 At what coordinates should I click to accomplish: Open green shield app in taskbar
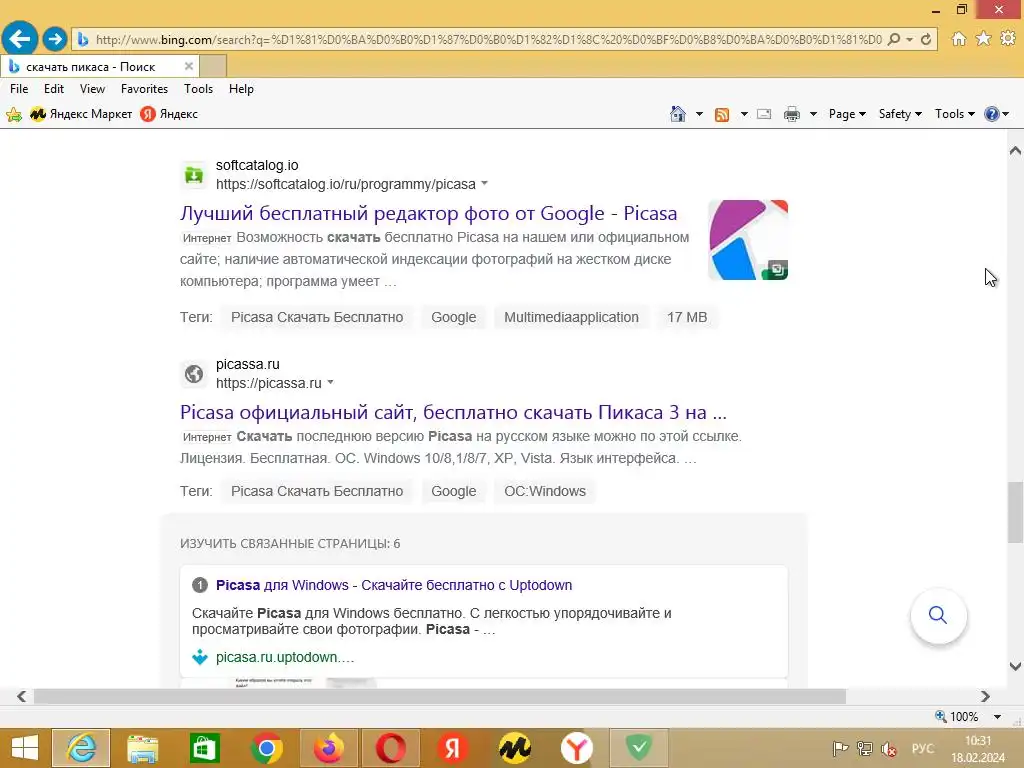coord(639,748)
